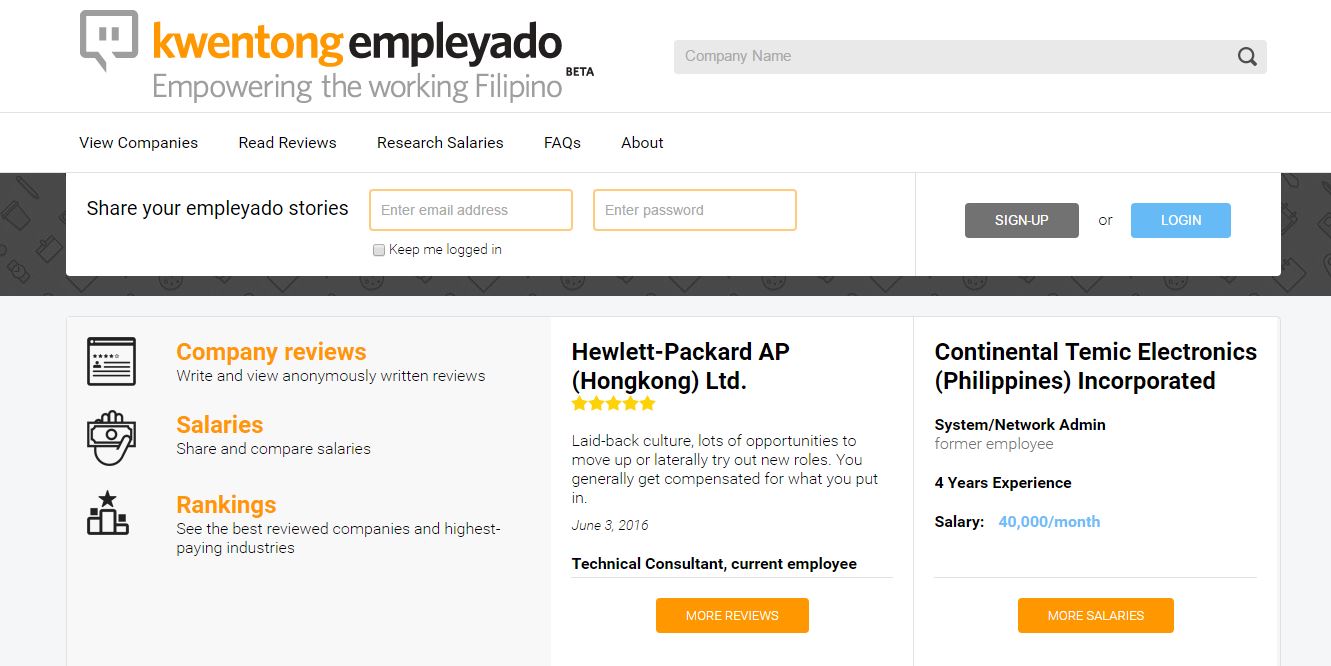This screenshot has height=666, width=1331.
Task: Click the five-star rating under Hewlett-Packard
Action: [613, 404]
